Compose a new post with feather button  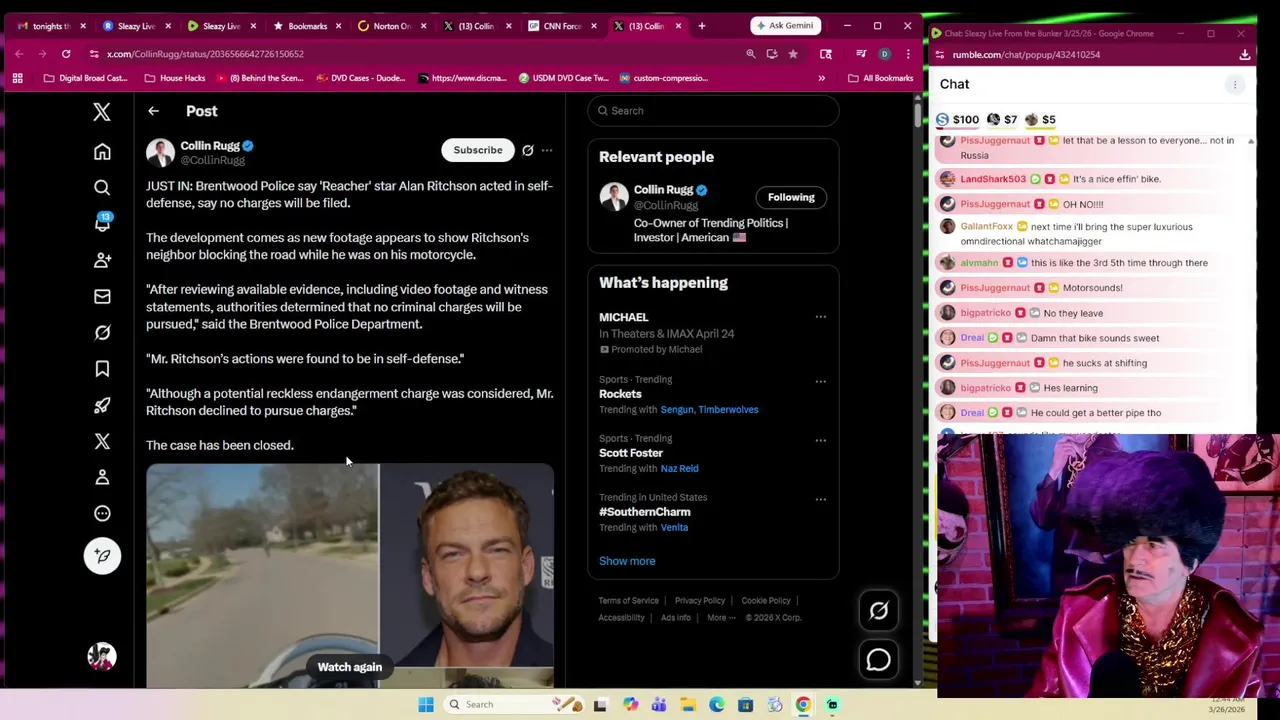coord(102,556)
